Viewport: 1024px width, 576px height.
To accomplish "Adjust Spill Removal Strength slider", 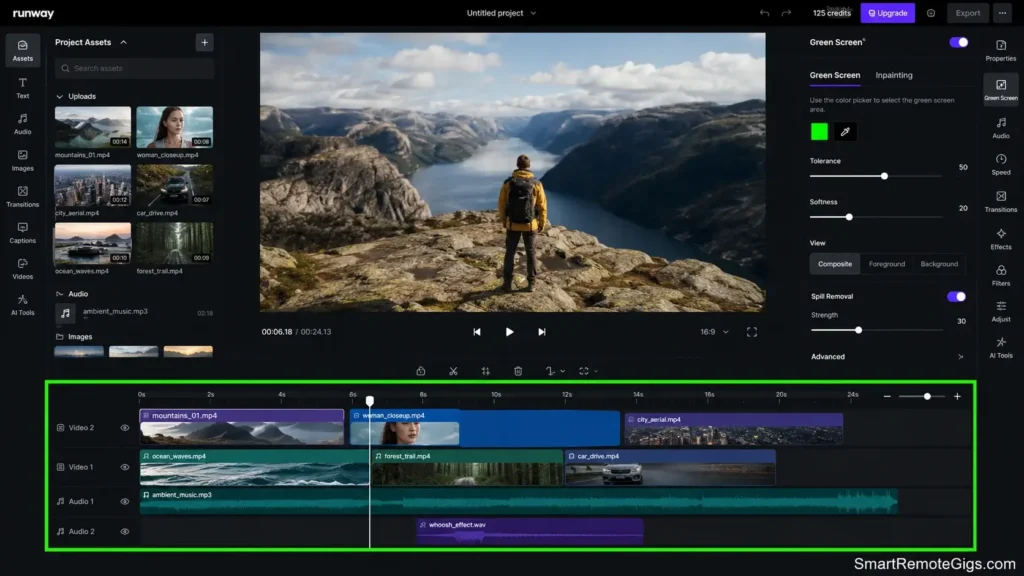I will pyautogui.click(x=858, y=330).
